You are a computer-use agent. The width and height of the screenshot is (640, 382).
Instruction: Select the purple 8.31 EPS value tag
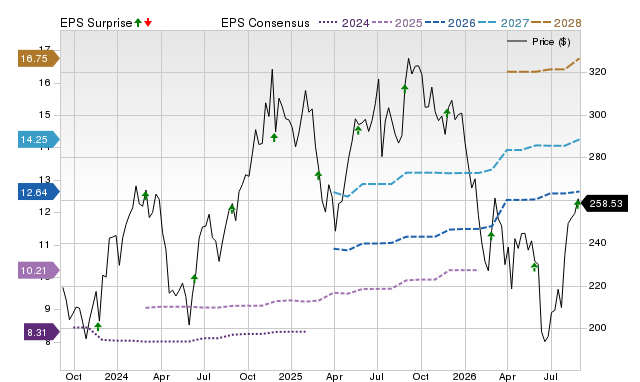[x=42, y=332]
